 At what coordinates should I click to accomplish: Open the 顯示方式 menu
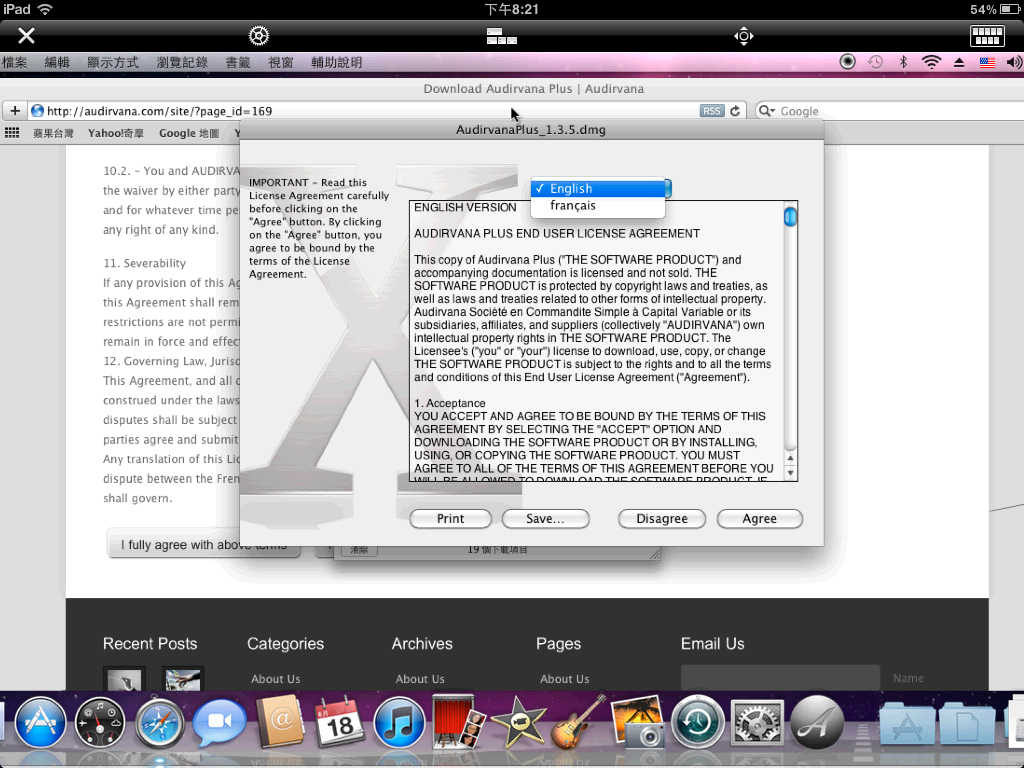coord(112,62)
